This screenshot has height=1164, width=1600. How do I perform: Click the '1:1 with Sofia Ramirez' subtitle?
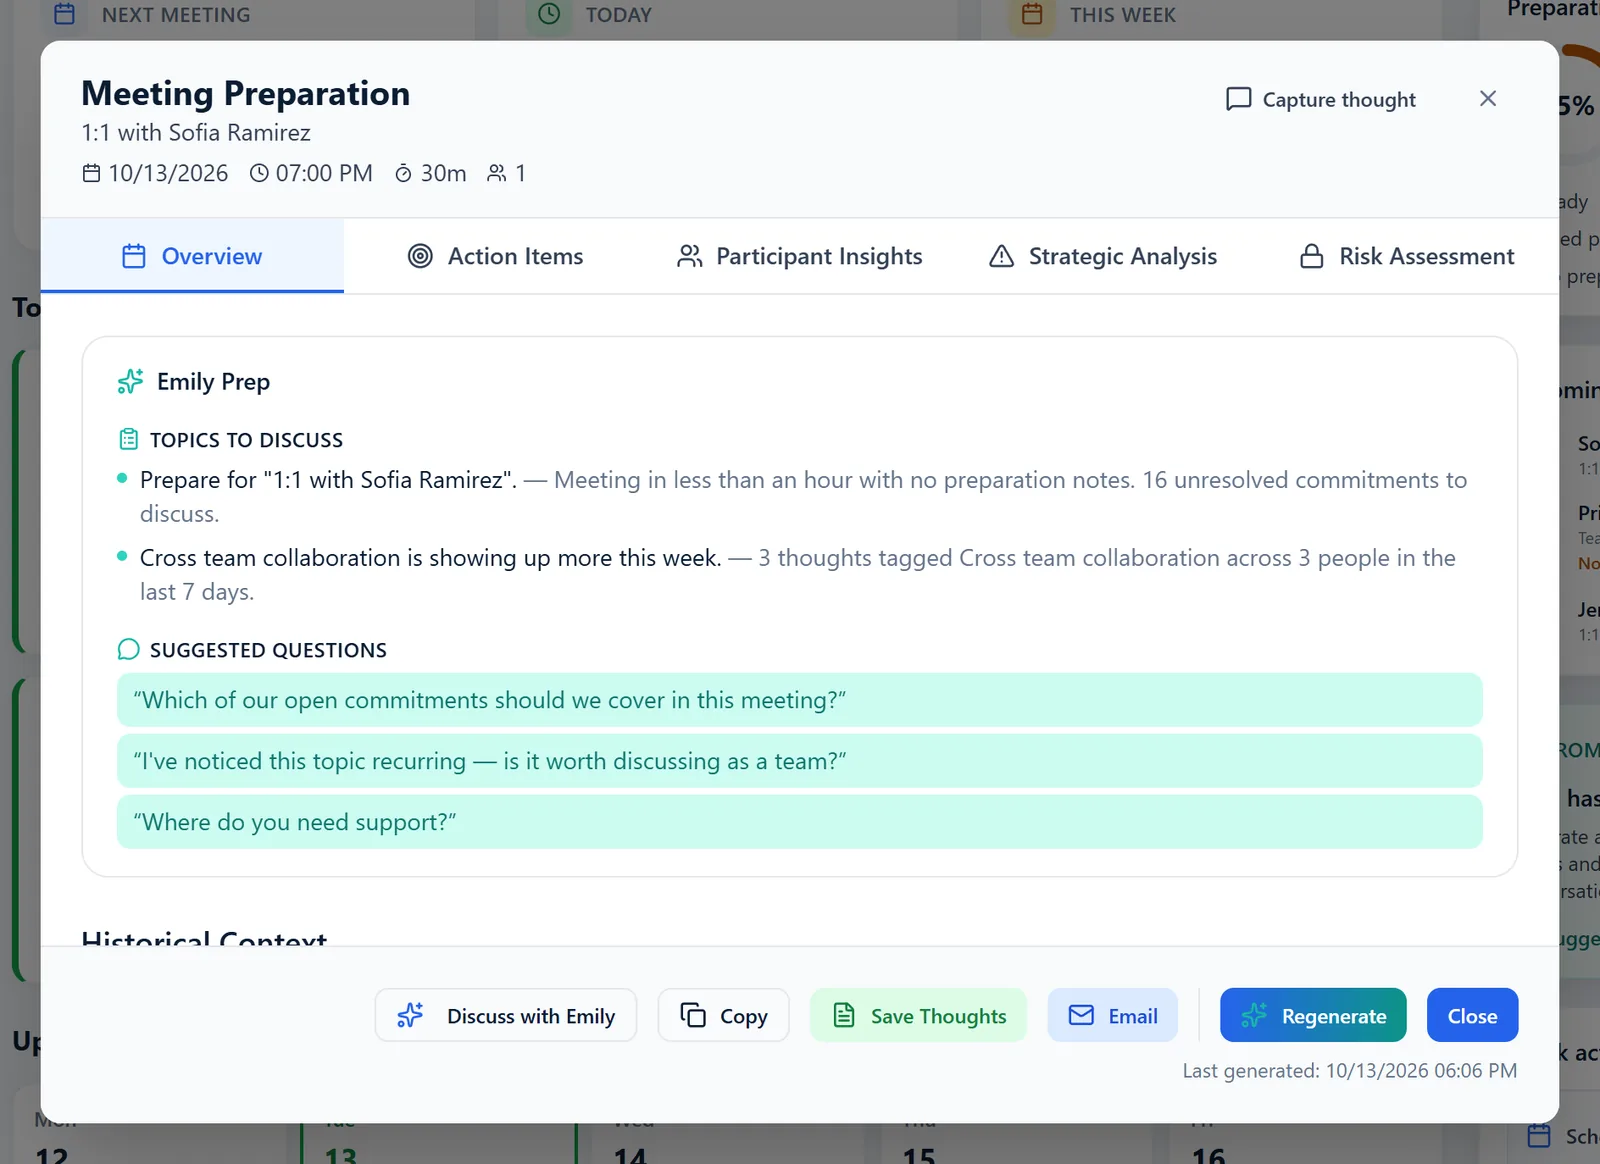pos(196,133)
